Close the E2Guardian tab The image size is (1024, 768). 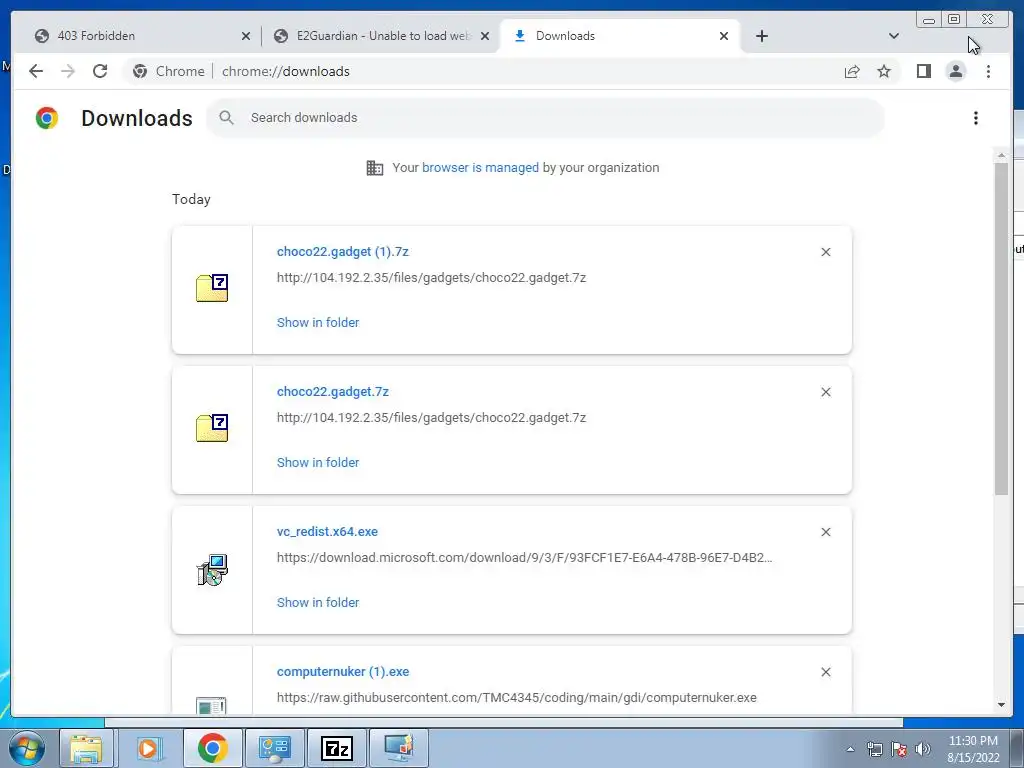tap(485, 37)
